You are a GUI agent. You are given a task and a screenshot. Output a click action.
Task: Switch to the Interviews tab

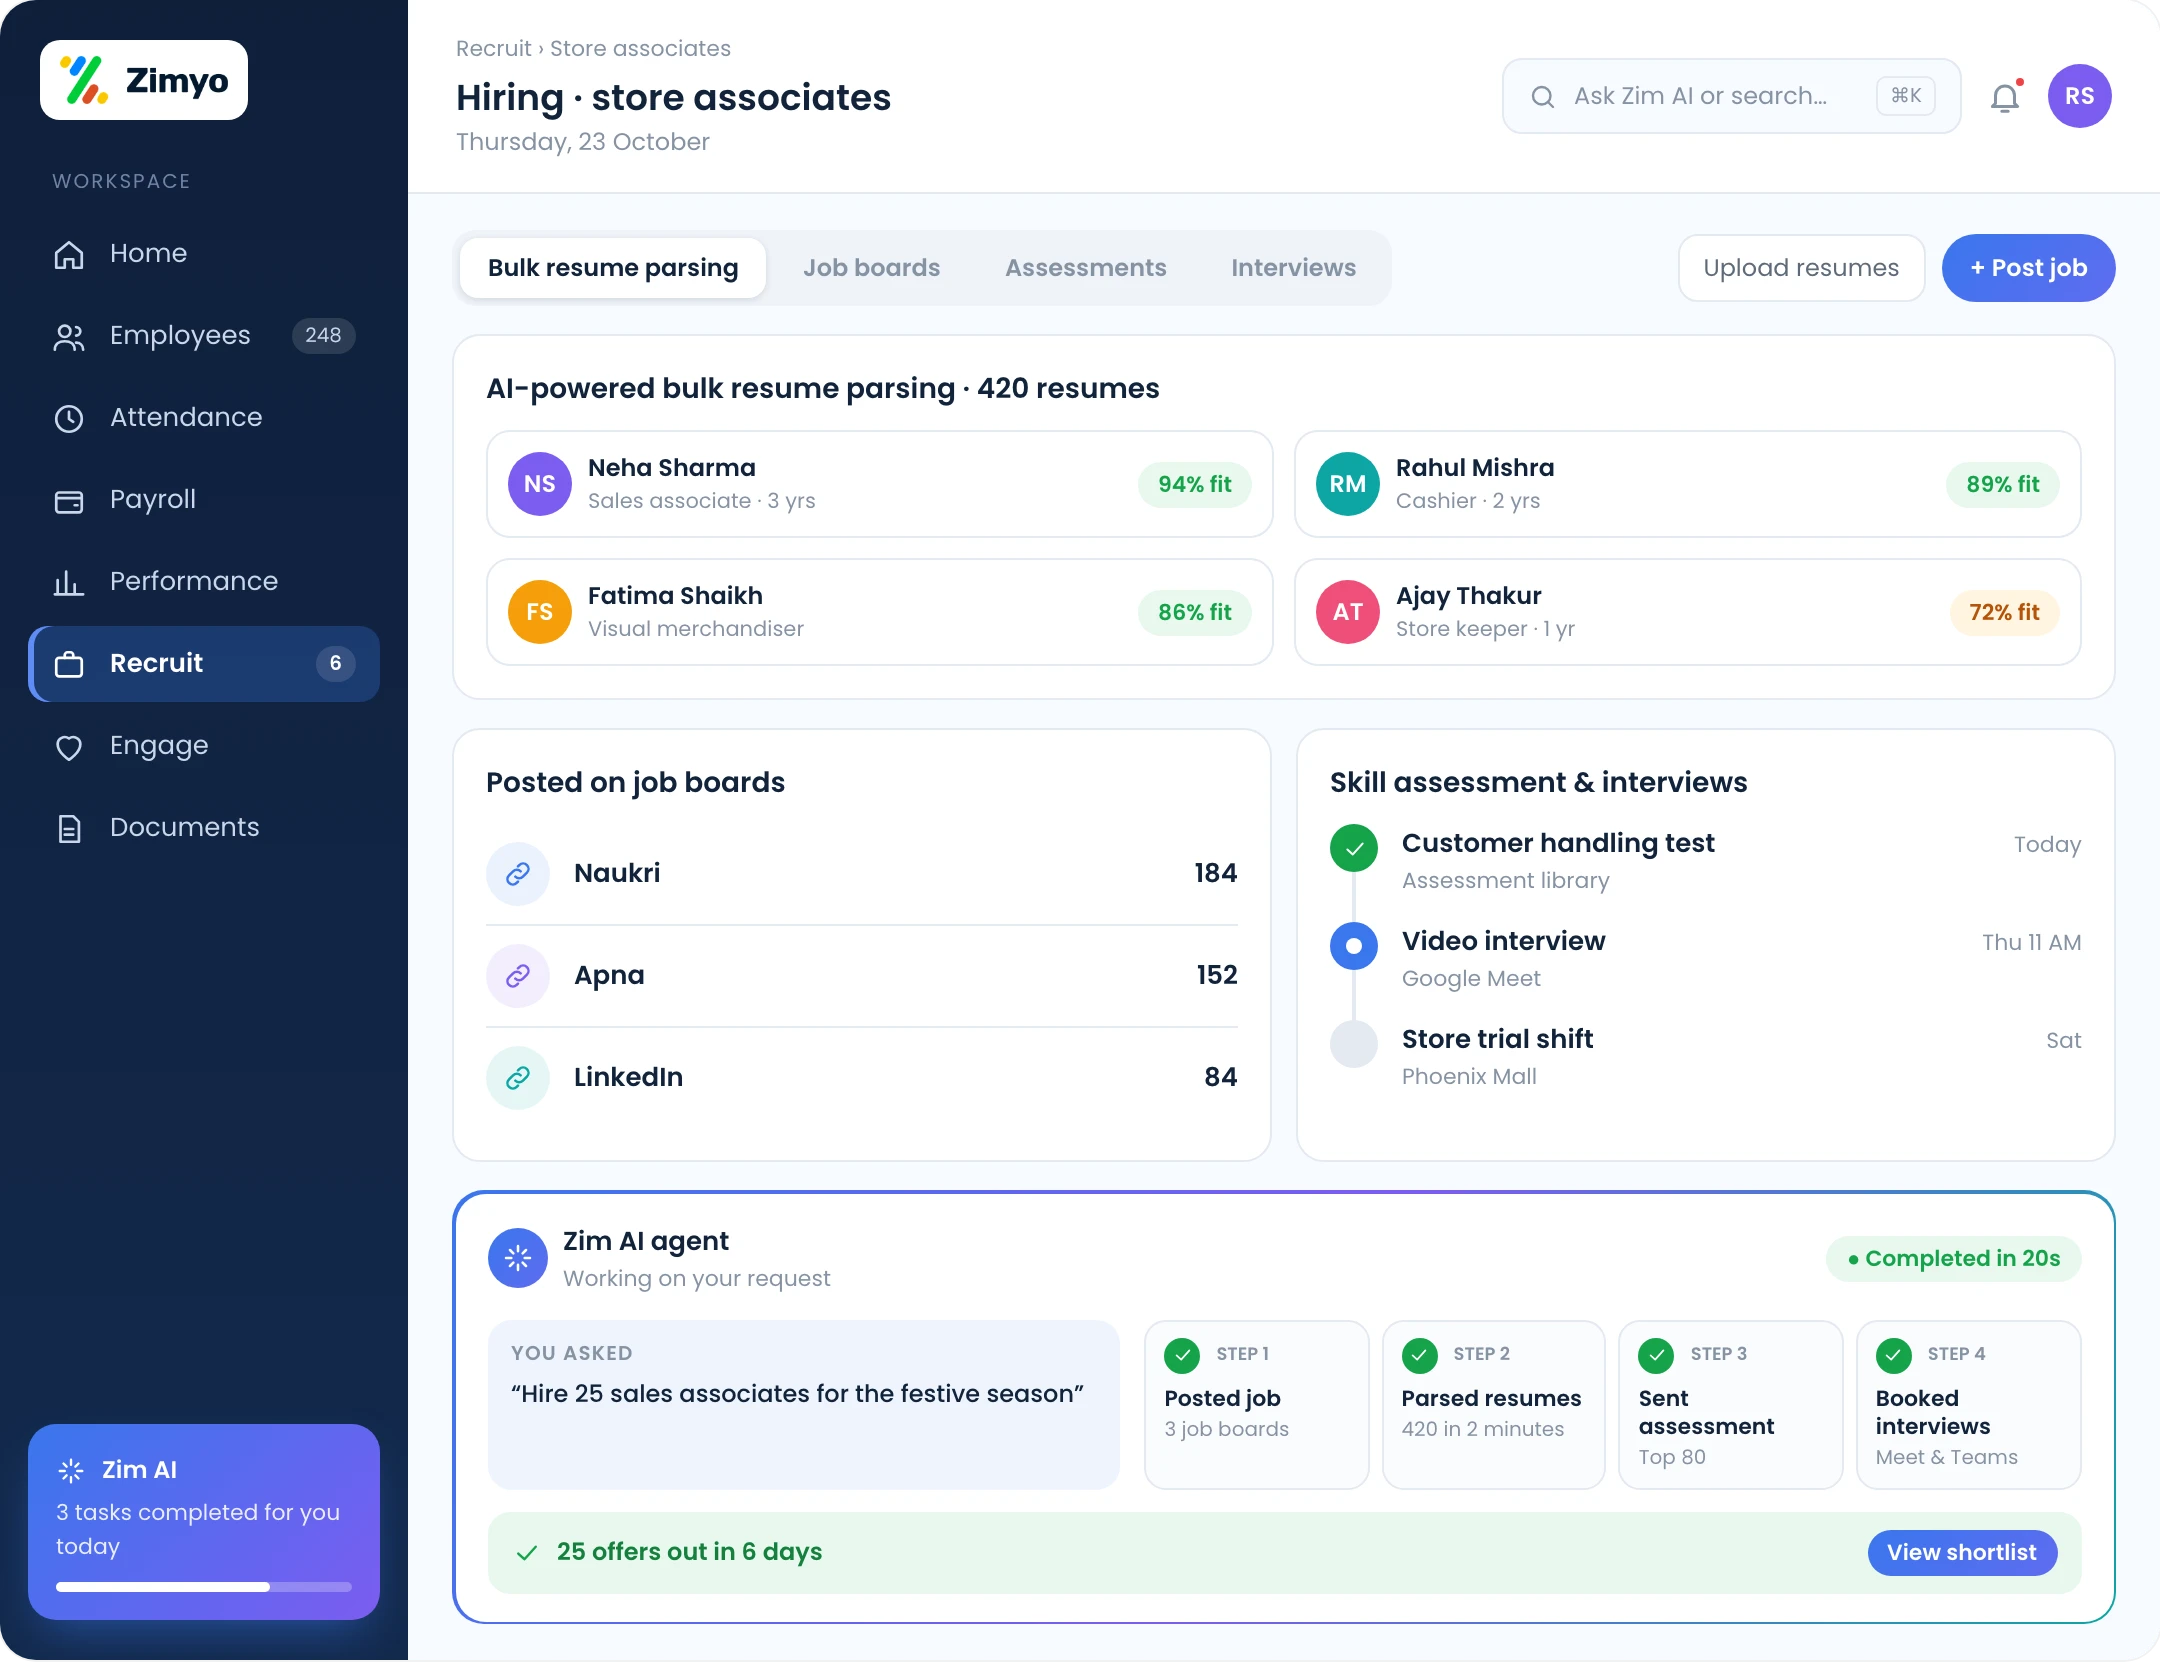[x=1293, y=268]
